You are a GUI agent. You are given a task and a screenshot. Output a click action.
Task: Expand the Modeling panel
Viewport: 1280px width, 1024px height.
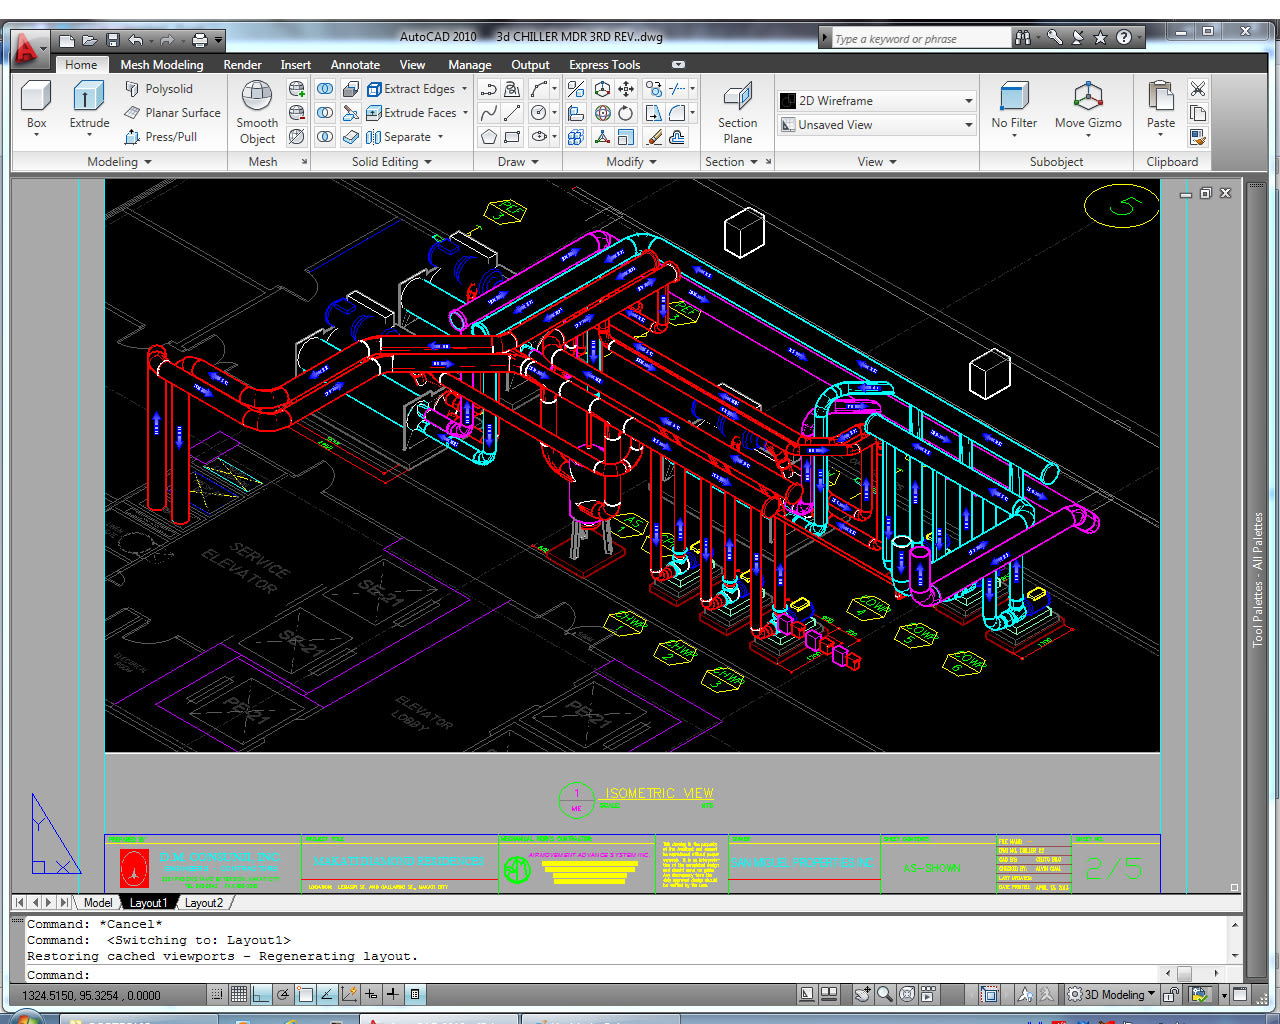(x=119, y=162)
